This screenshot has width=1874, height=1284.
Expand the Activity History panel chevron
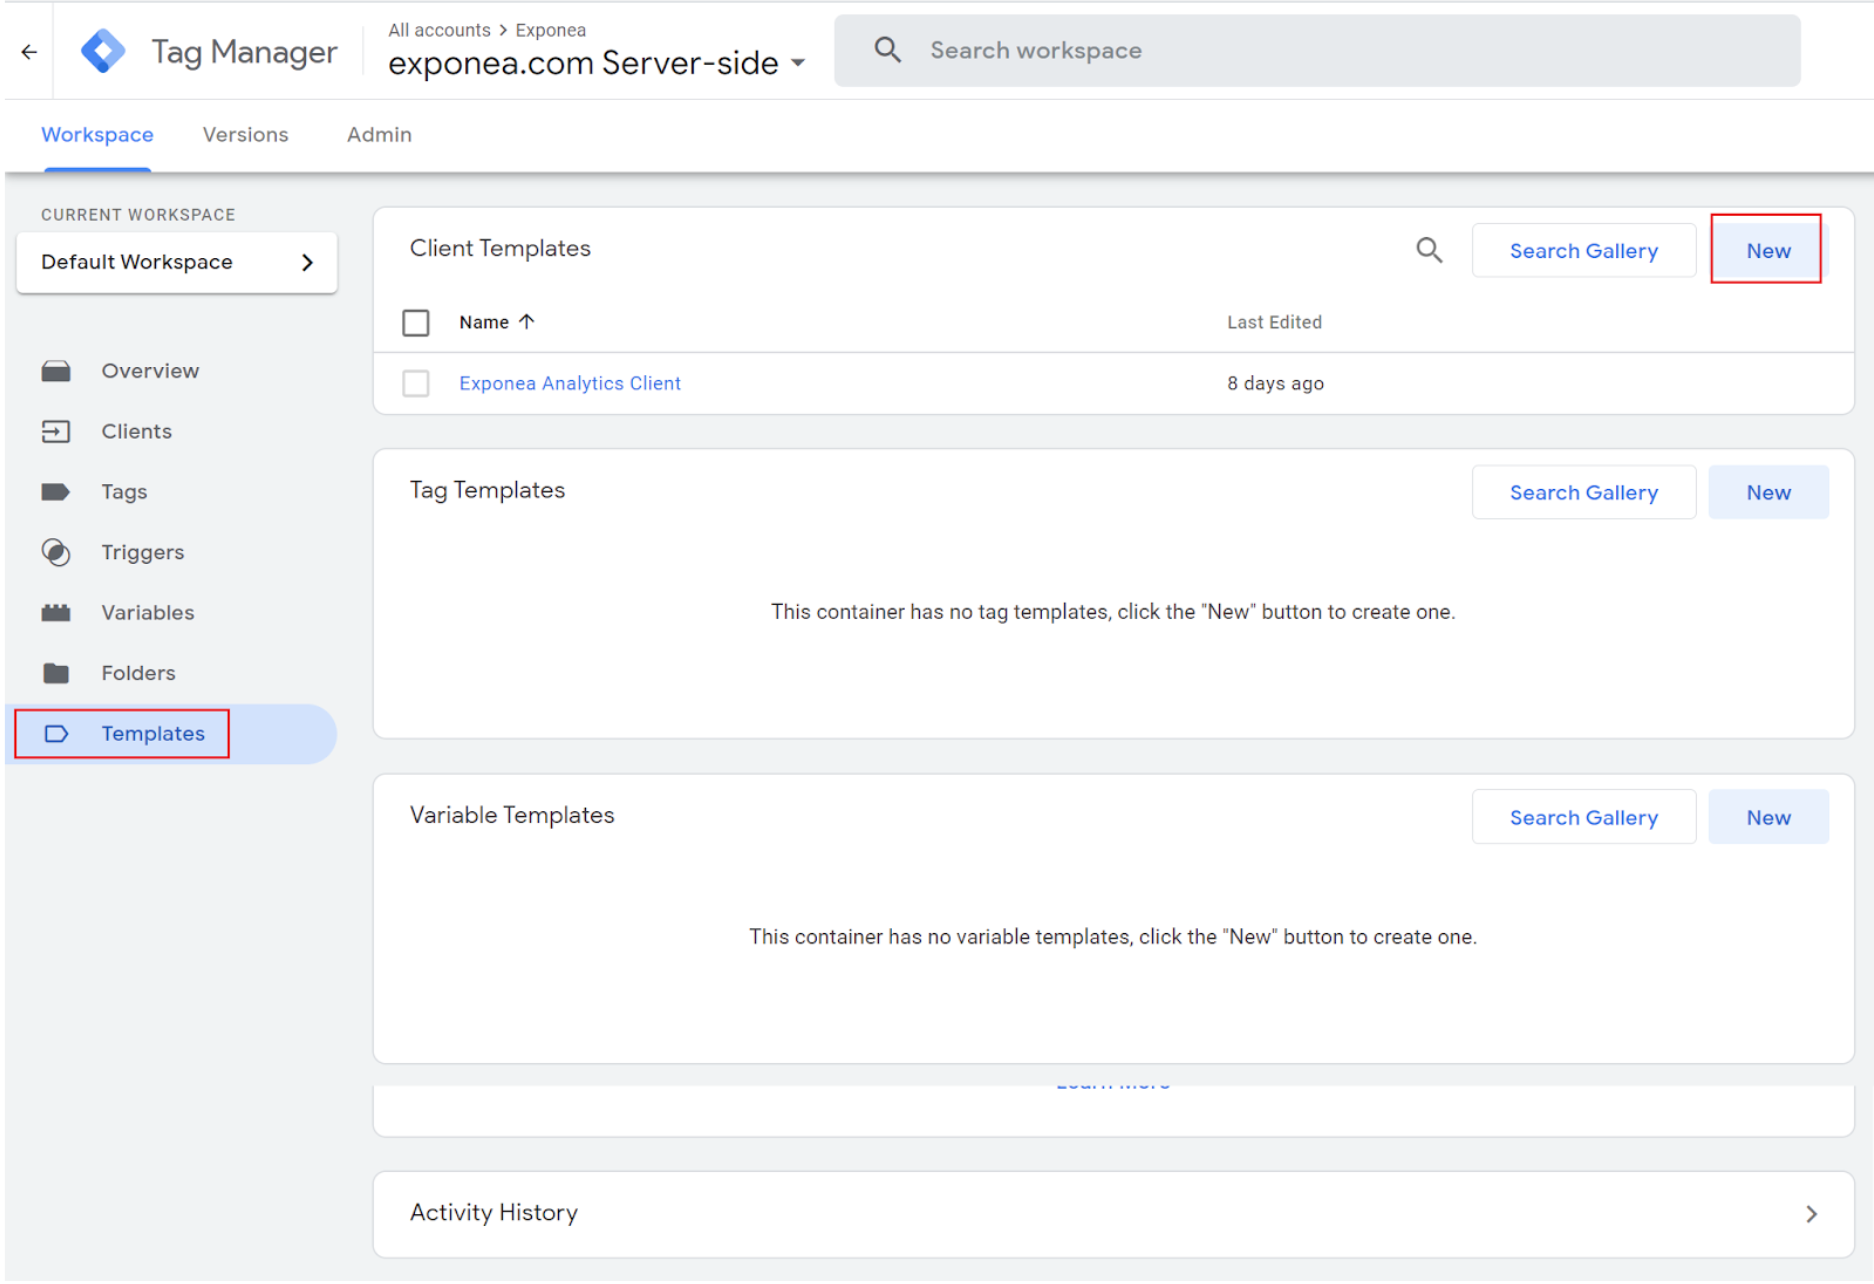1811,1214
